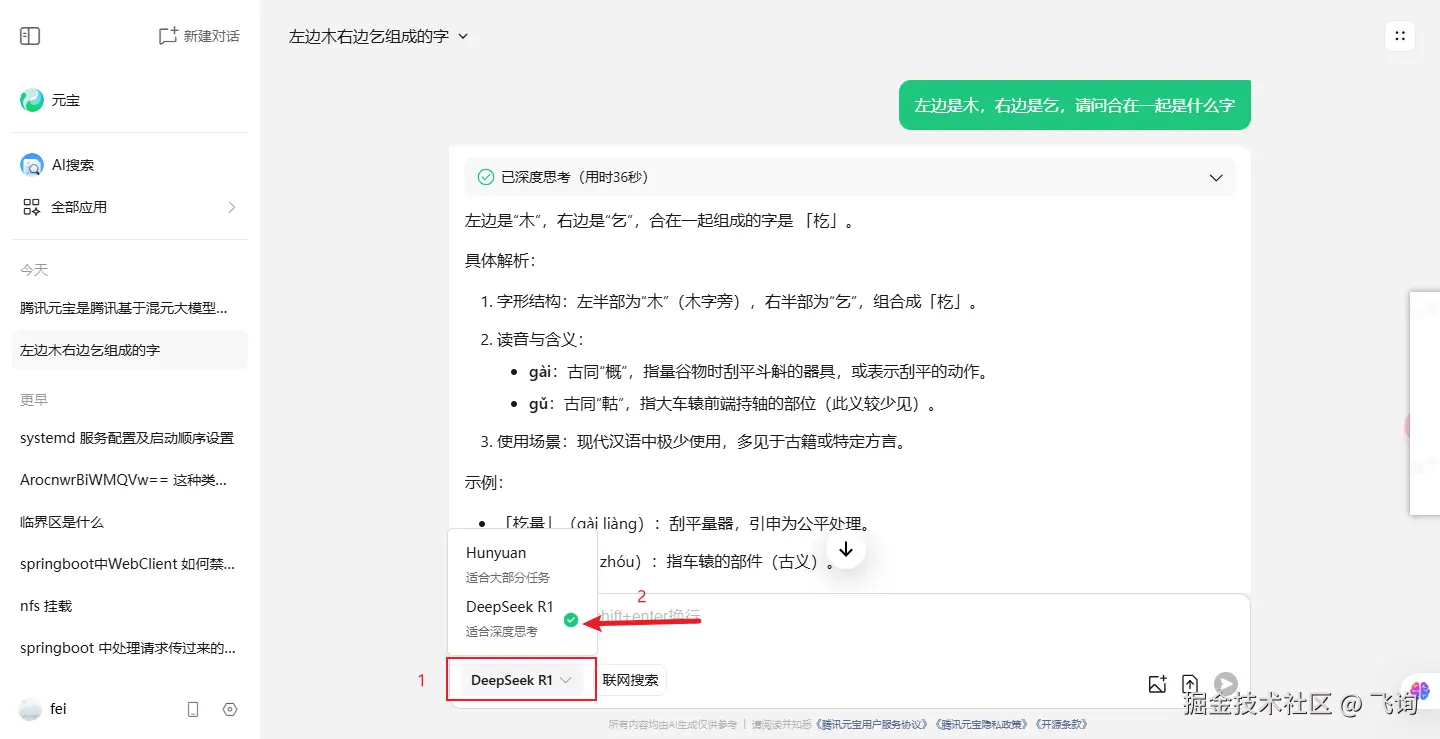
Task: Open the conversation title dropdown arrow
Action: tap(462, 36)
